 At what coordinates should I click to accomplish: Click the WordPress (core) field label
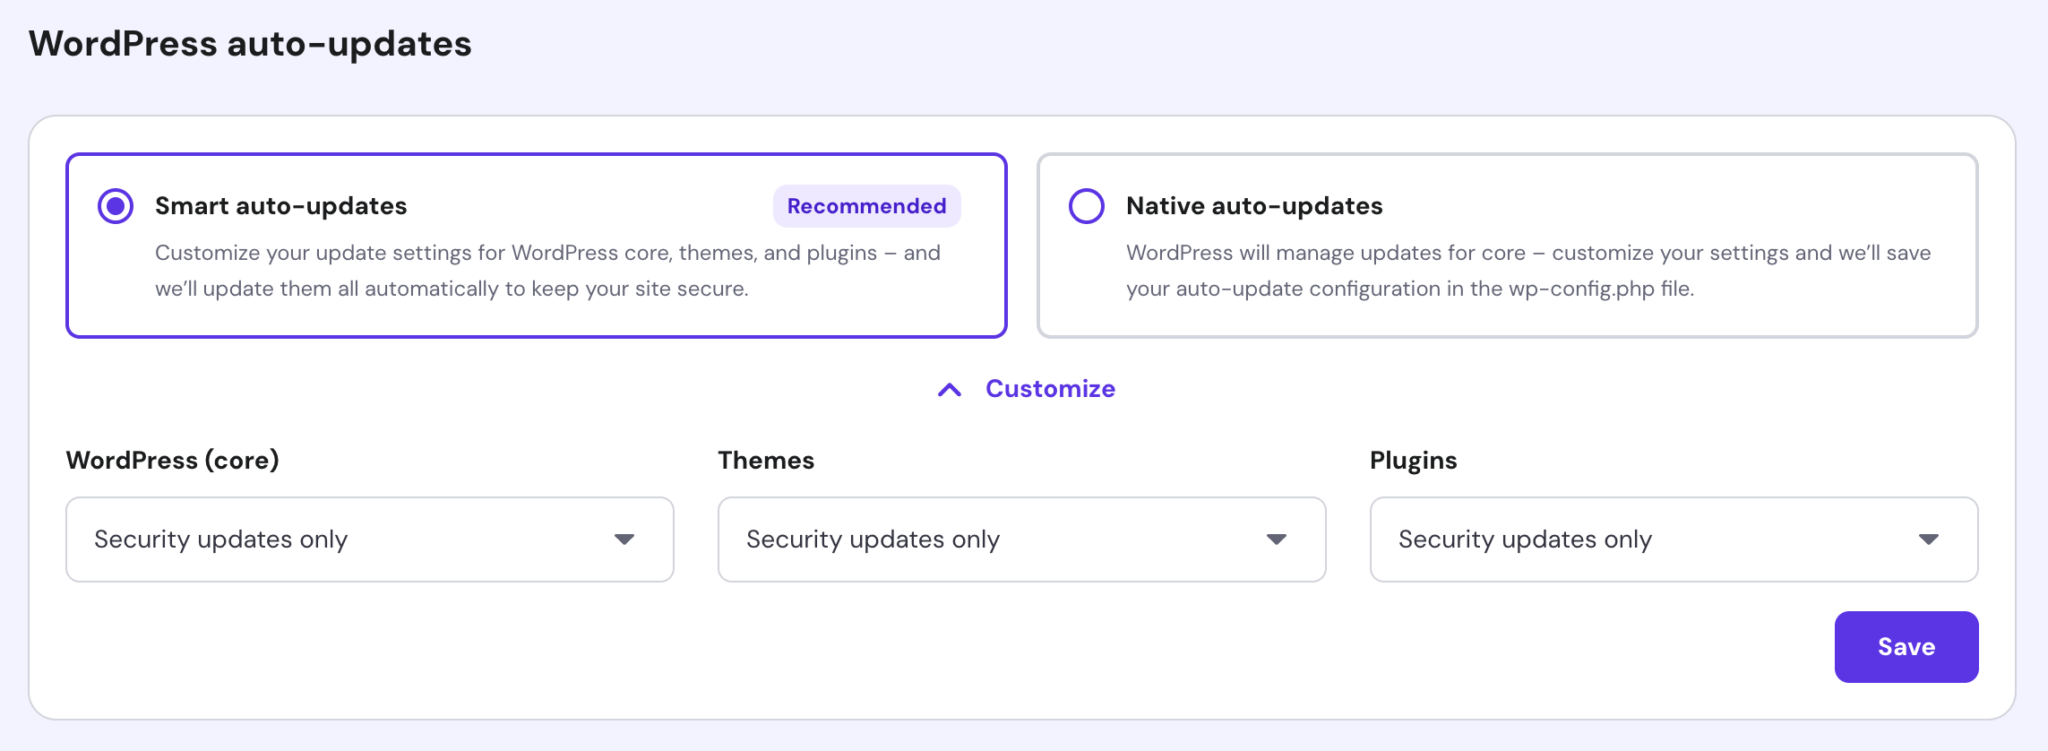pyautogui.click(x=172, y=460)
